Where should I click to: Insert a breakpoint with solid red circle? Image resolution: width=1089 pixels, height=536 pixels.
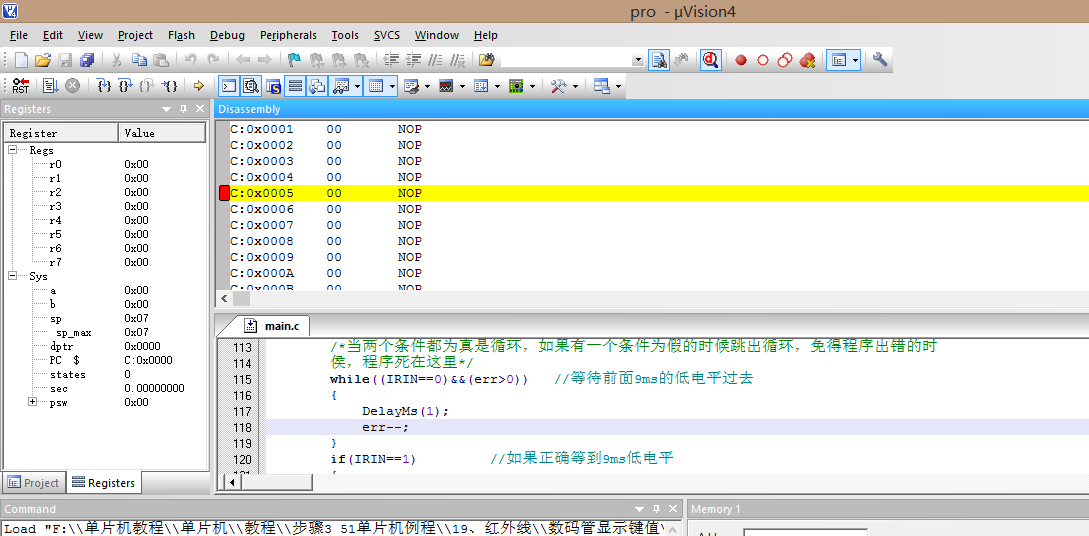[741, 60]
